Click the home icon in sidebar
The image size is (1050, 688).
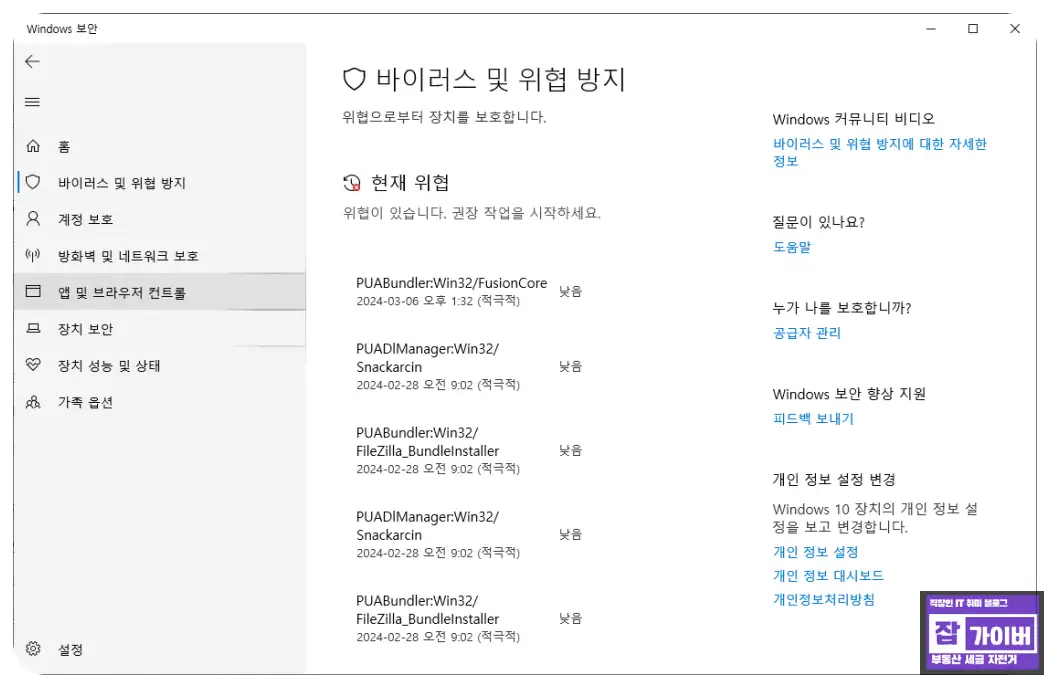coord(33,146)
